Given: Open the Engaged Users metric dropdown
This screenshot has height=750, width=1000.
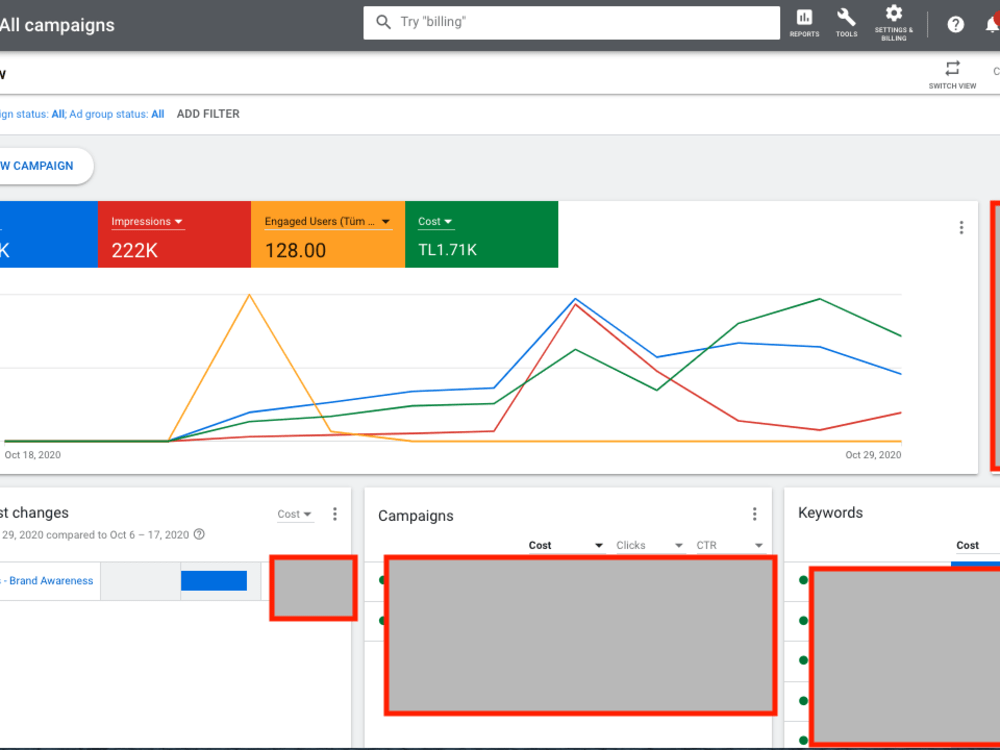Looking at the screenshot, I should tap(328, 222).
